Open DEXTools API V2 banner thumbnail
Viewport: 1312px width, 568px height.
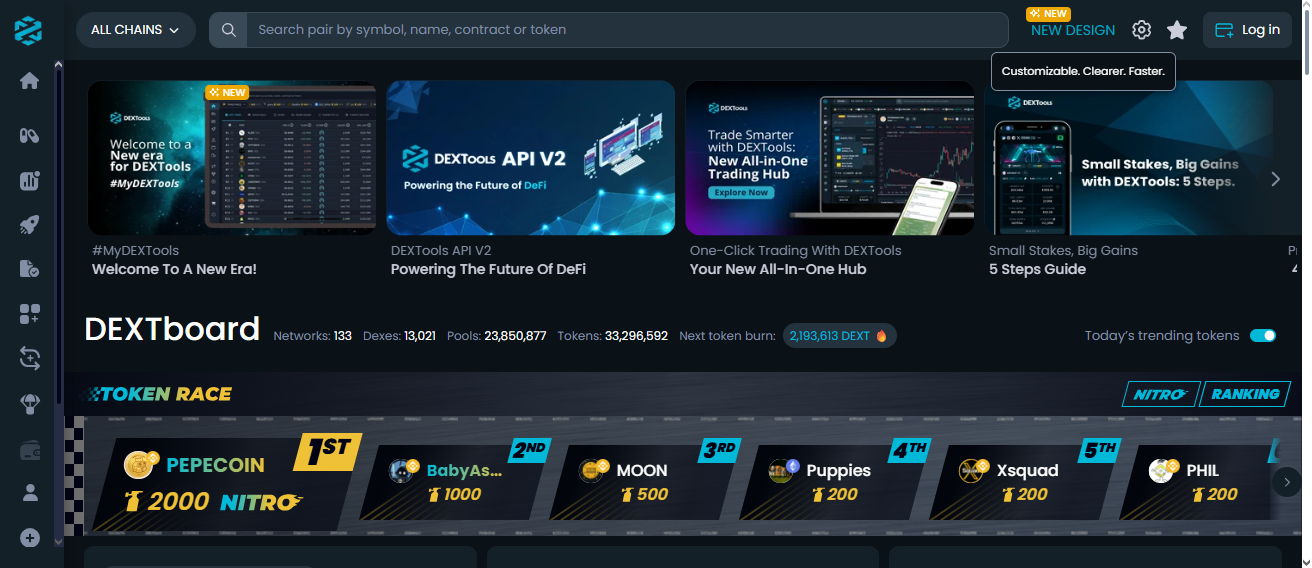[x=531, y=158]
